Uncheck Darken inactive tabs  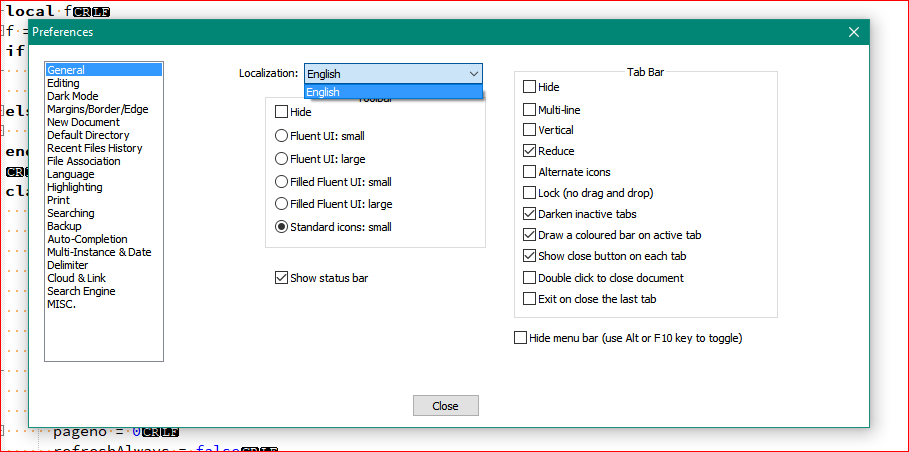pyautogui.click(x=529, y=214)
